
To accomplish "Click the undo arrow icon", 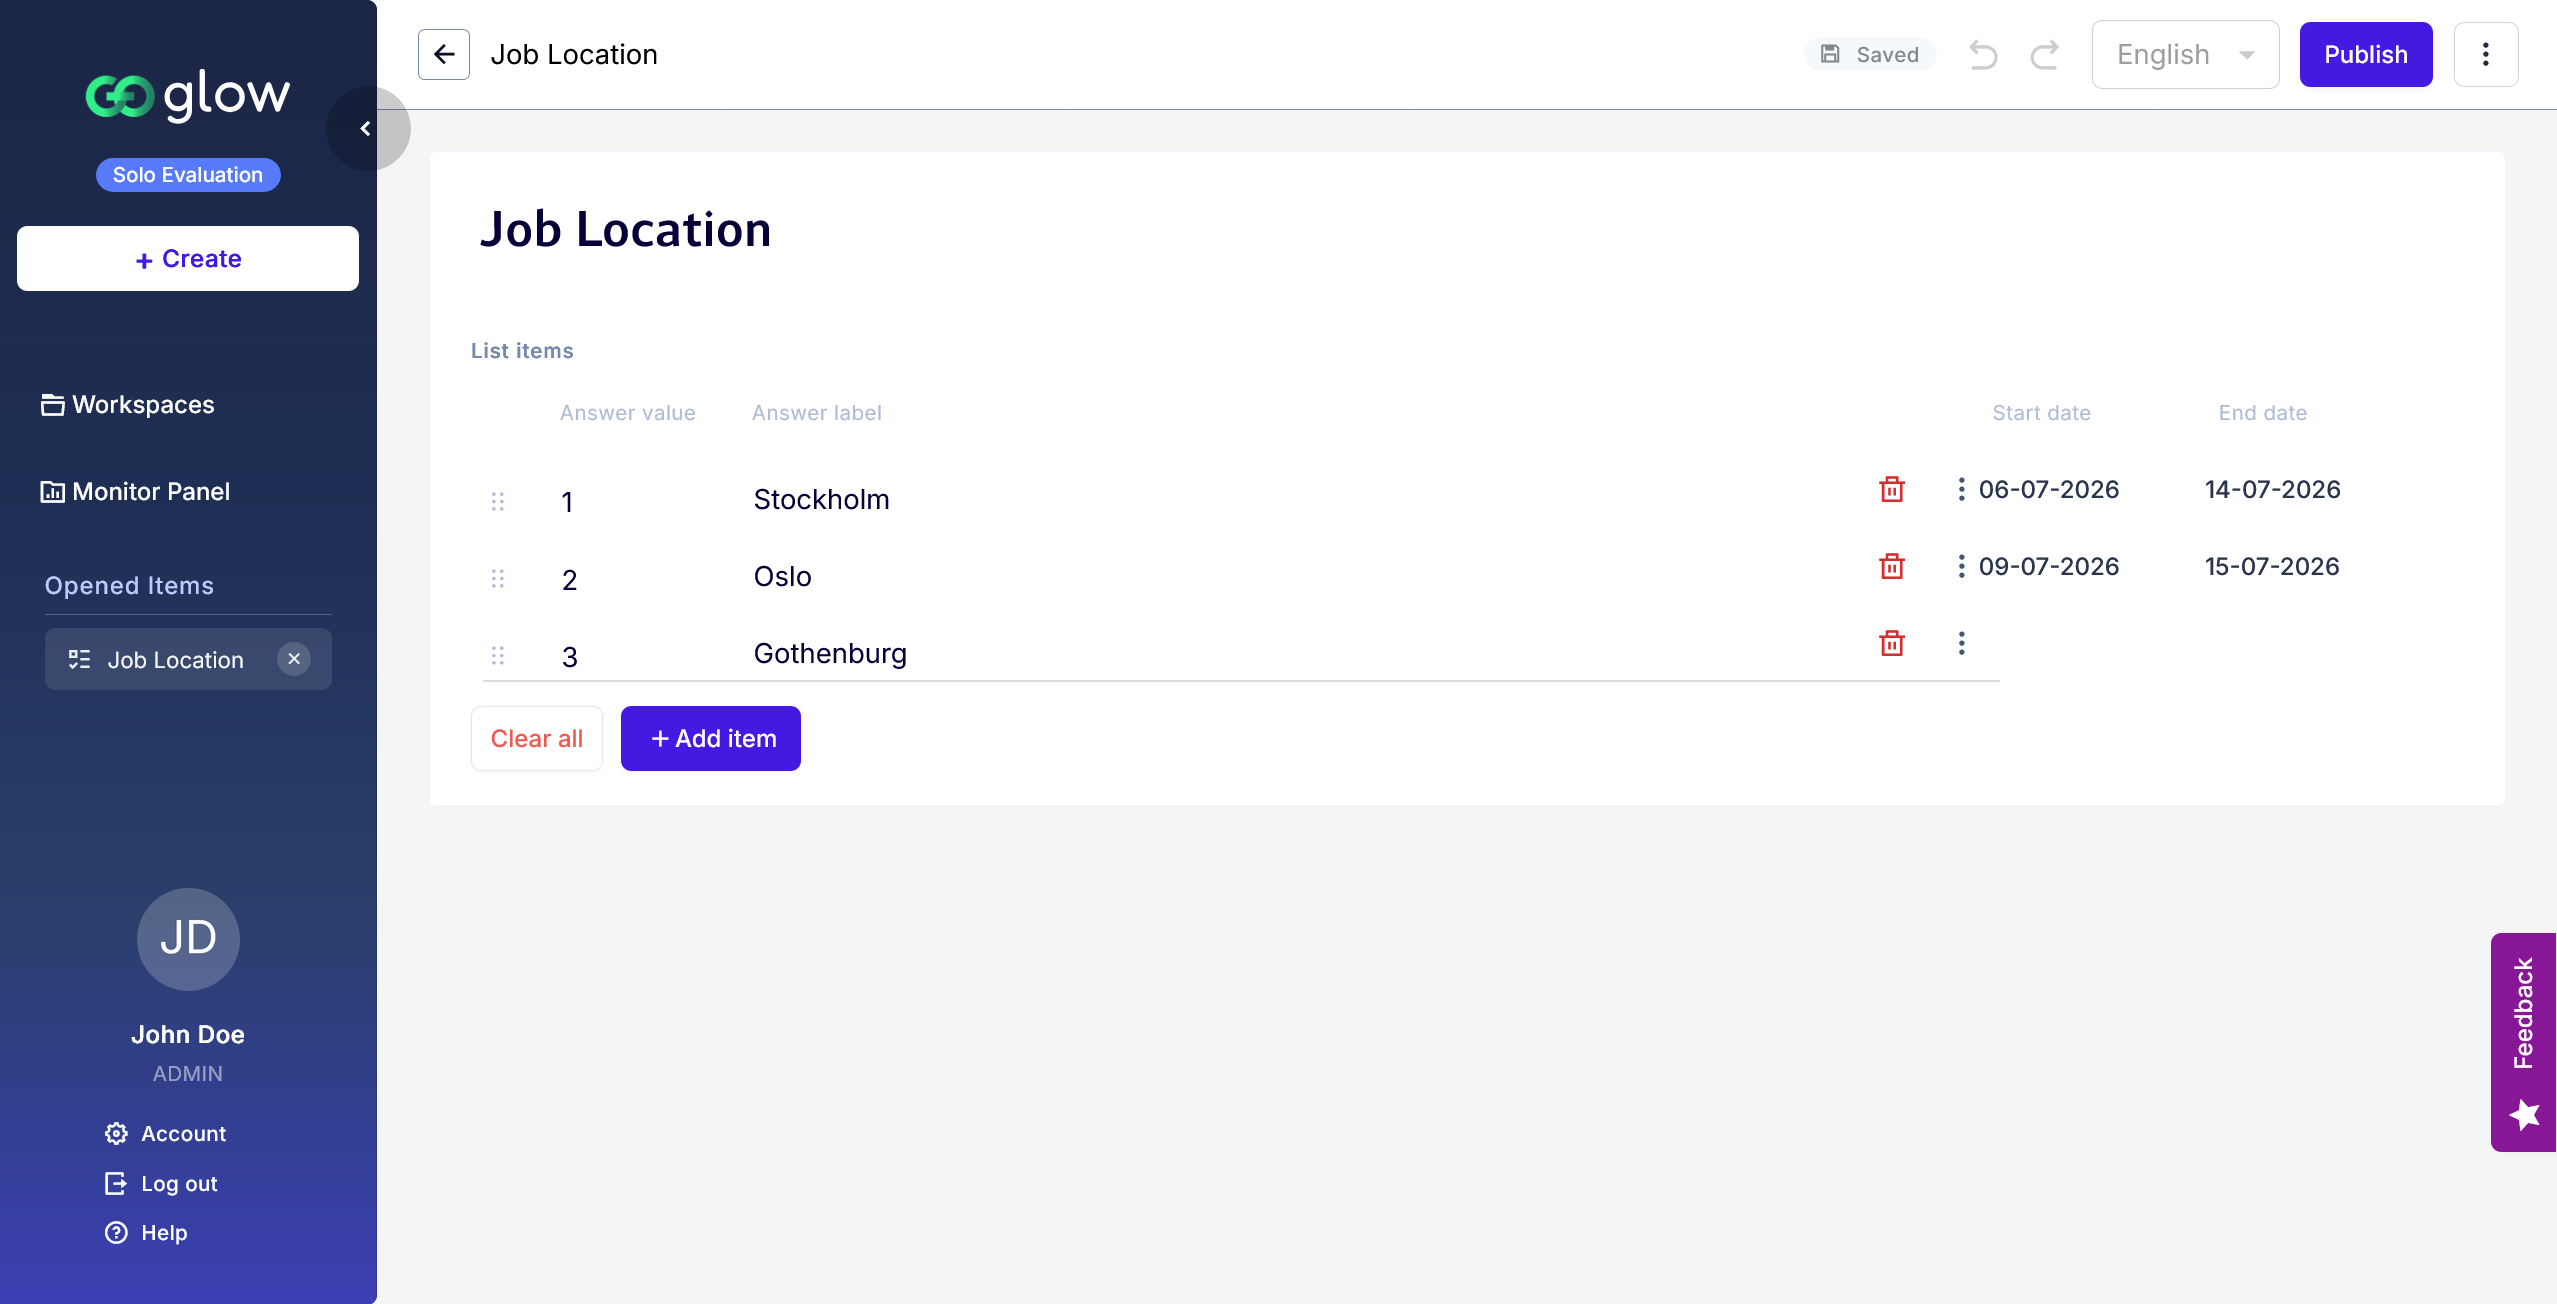I will tap(1983, 55).
